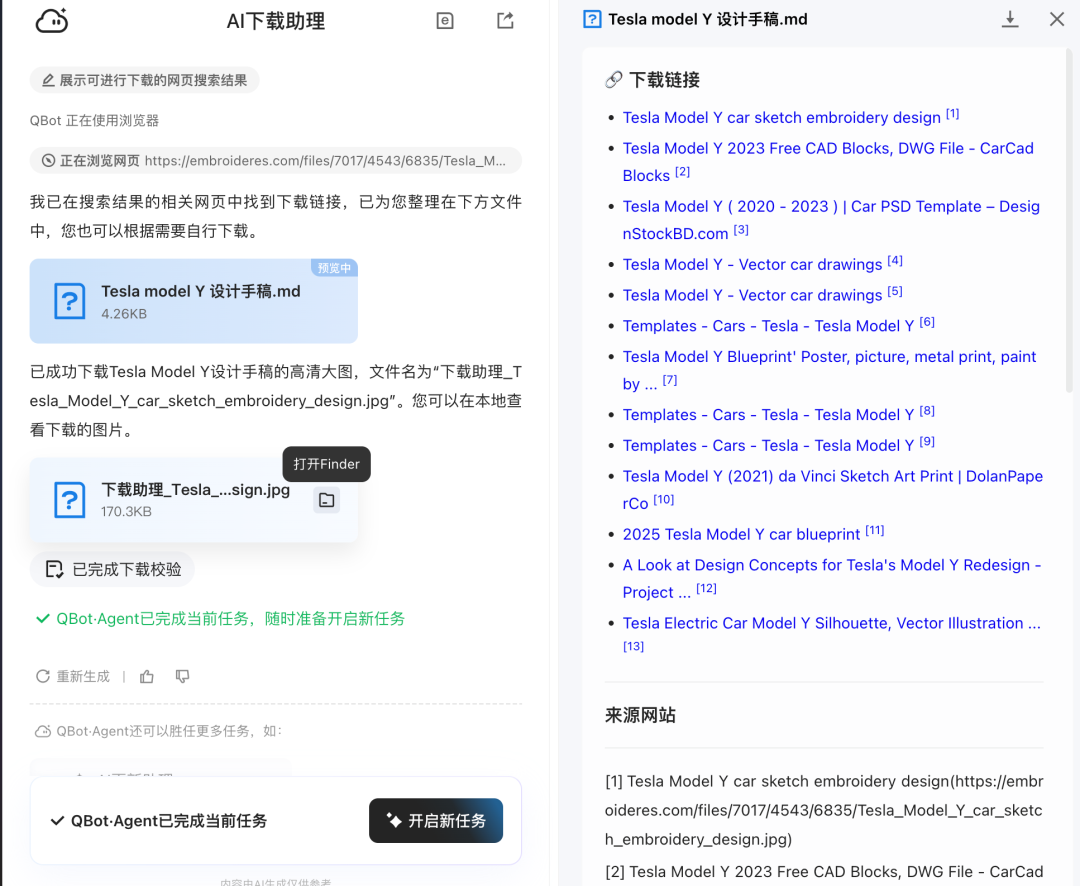Click the thumbs up feedback icon

[x=147, y=676]
